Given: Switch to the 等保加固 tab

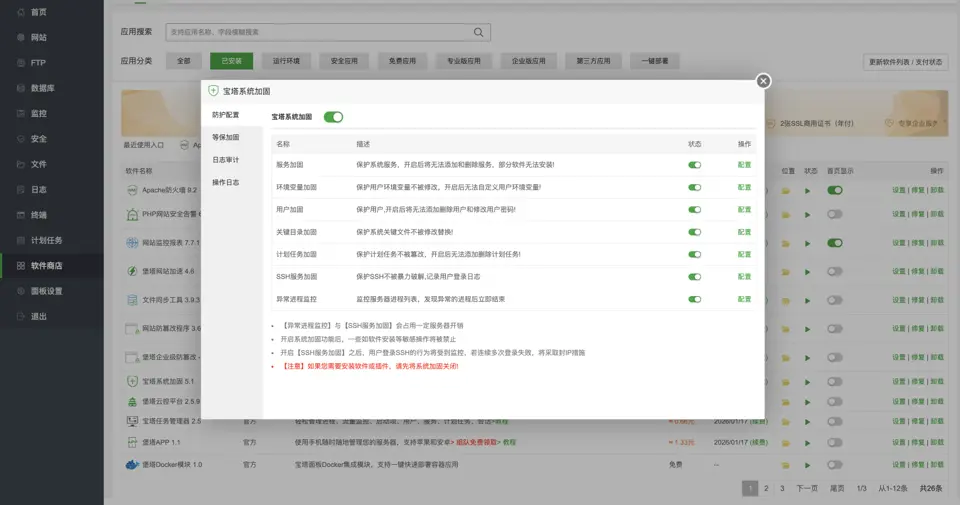Looking at the screenshot, I should point(232,138).
